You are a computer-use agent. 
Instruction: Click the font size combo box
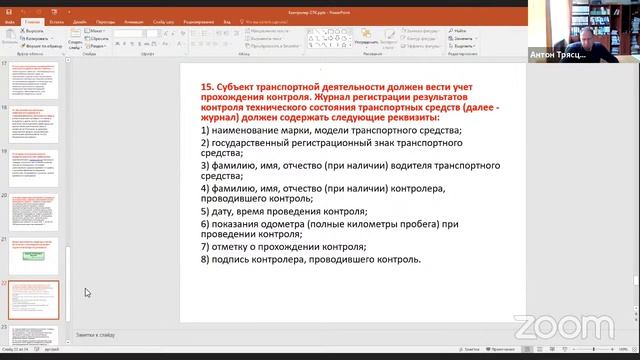tap(152, 33)
